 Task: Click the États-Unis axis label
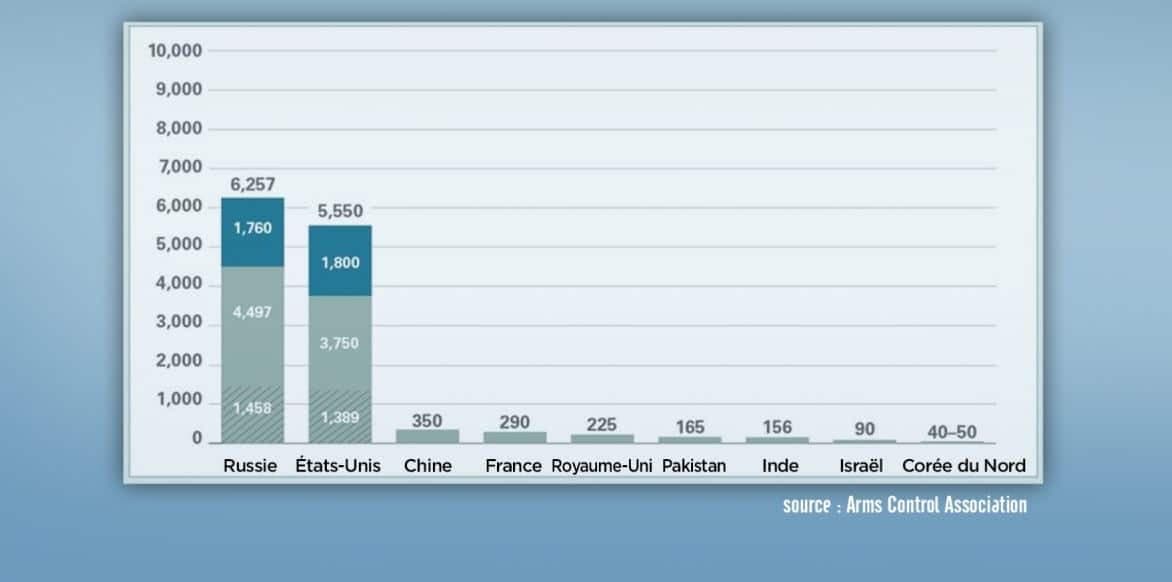pyautogui.click(x=339, y=466)
